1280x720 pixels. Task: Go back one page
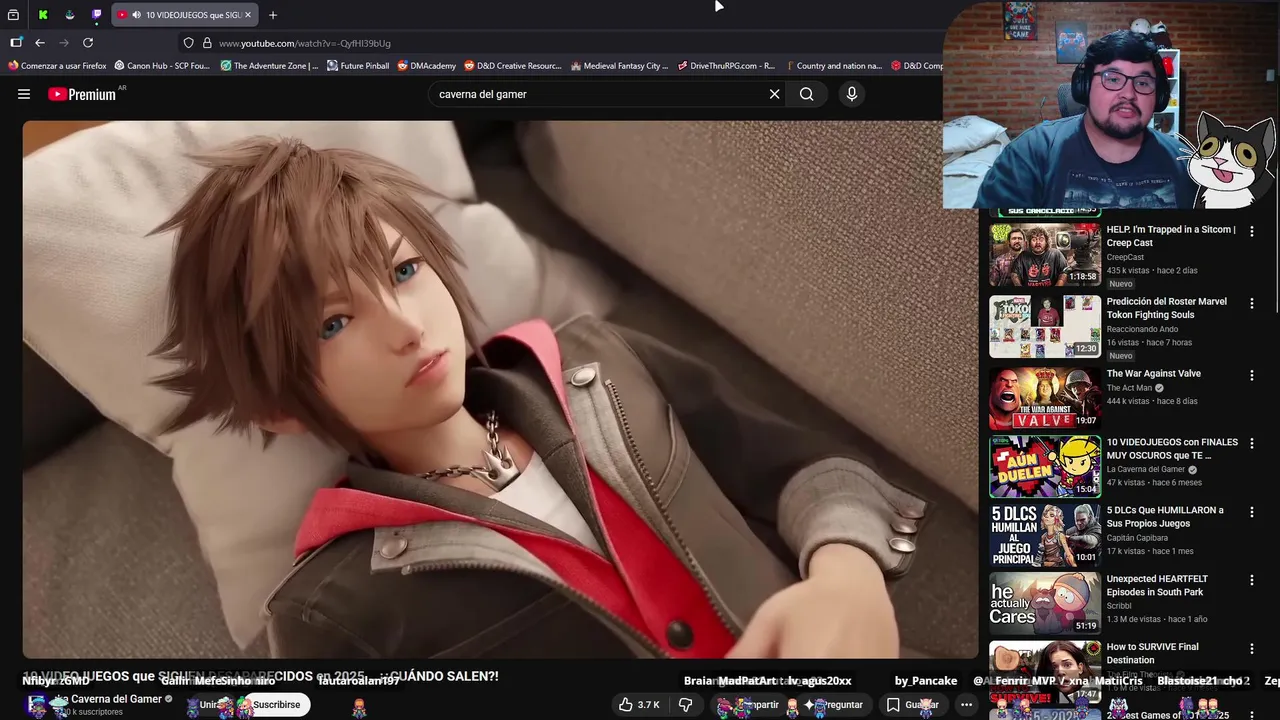[x=40, y=43]
